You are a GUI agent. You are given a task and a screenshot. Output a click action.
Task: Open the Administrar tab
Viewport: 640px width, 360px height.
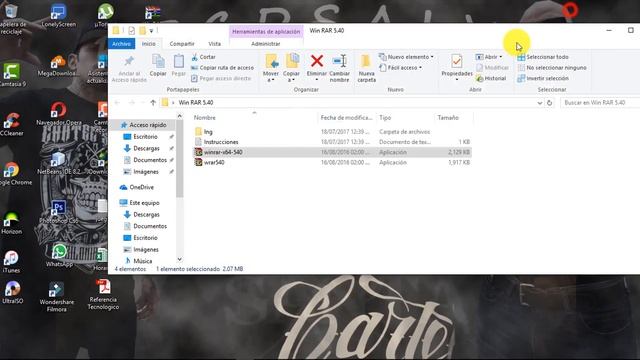click(x=266, y=44)
